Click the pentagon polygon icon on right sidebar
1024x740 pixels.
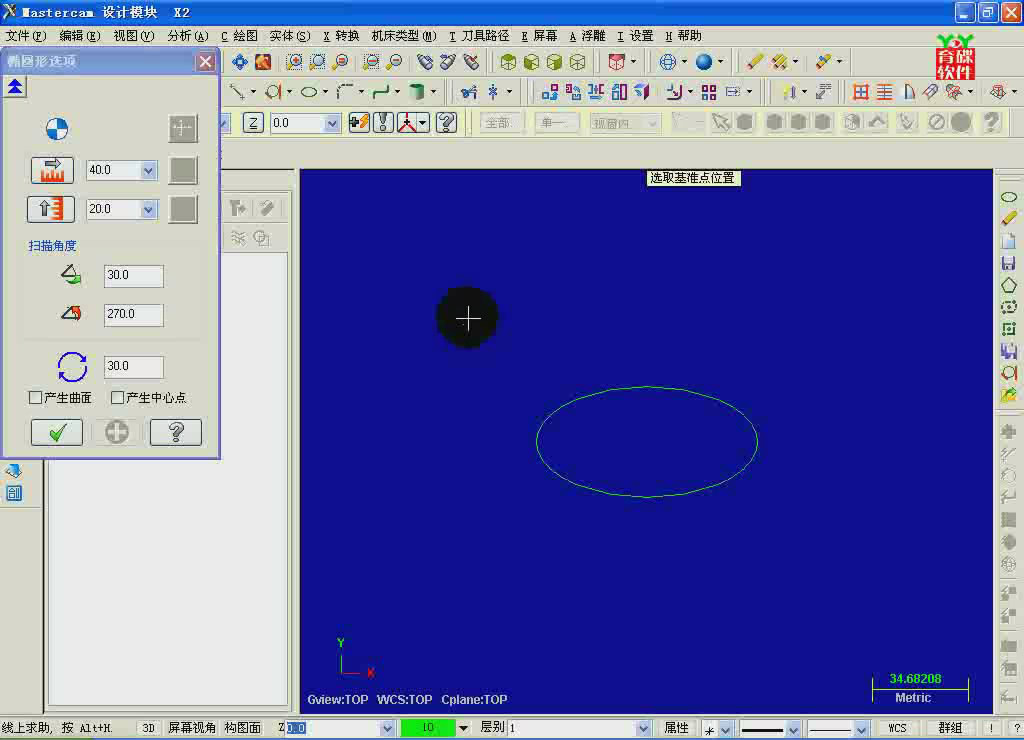coord(1008,285)
